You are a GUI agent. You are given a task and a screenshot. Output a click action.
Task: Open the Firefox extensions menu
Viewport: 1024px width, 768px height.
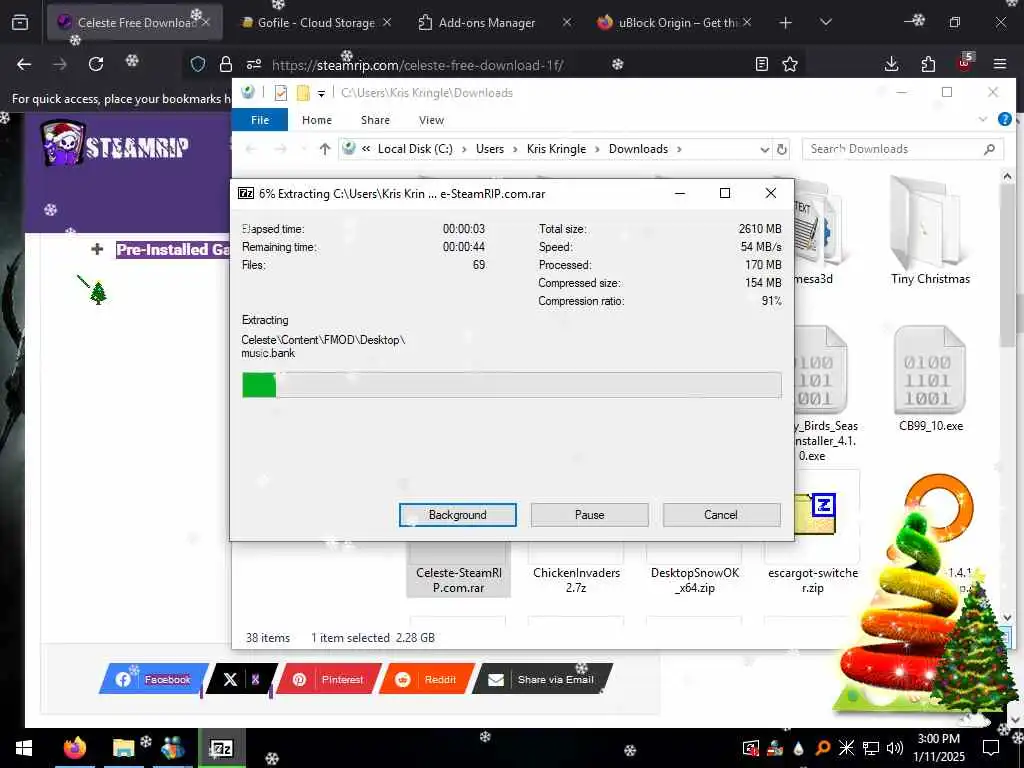(x=928, y=64)
